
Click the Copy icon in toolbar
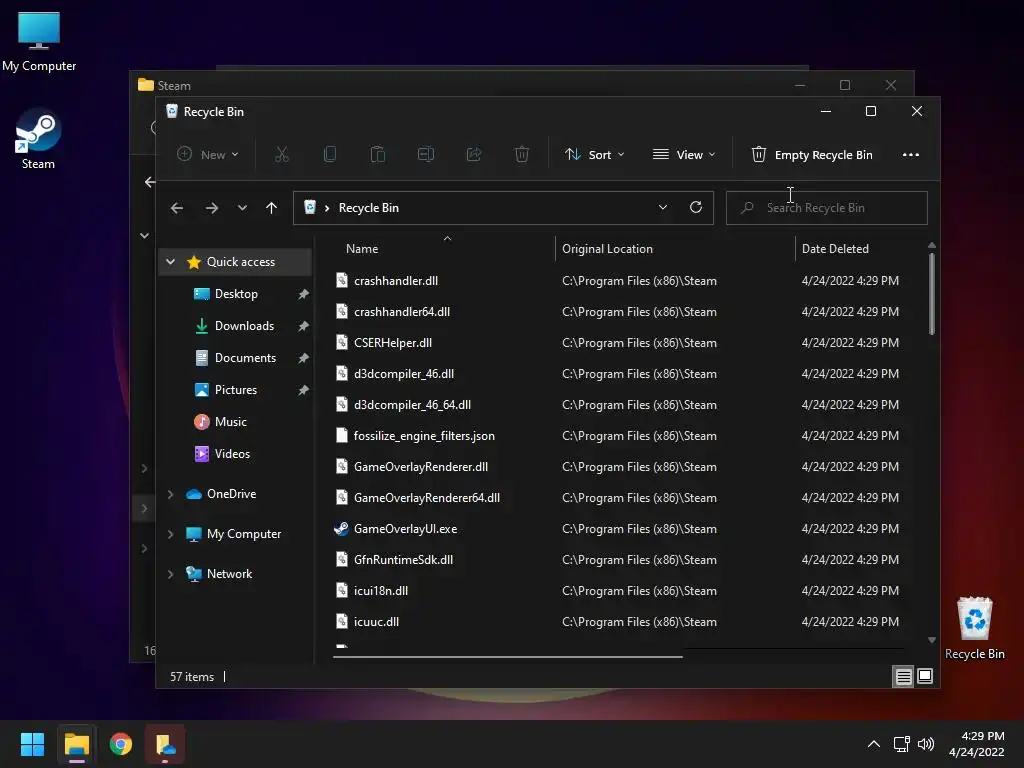tap(330, 155)
